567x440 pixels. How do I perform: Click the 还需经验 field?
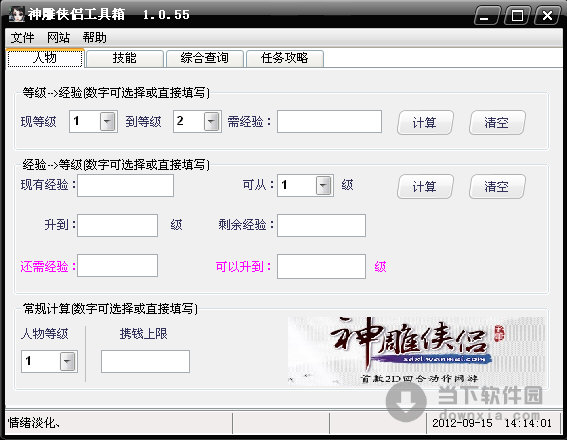pyautogui.click(x=118, y=265)
